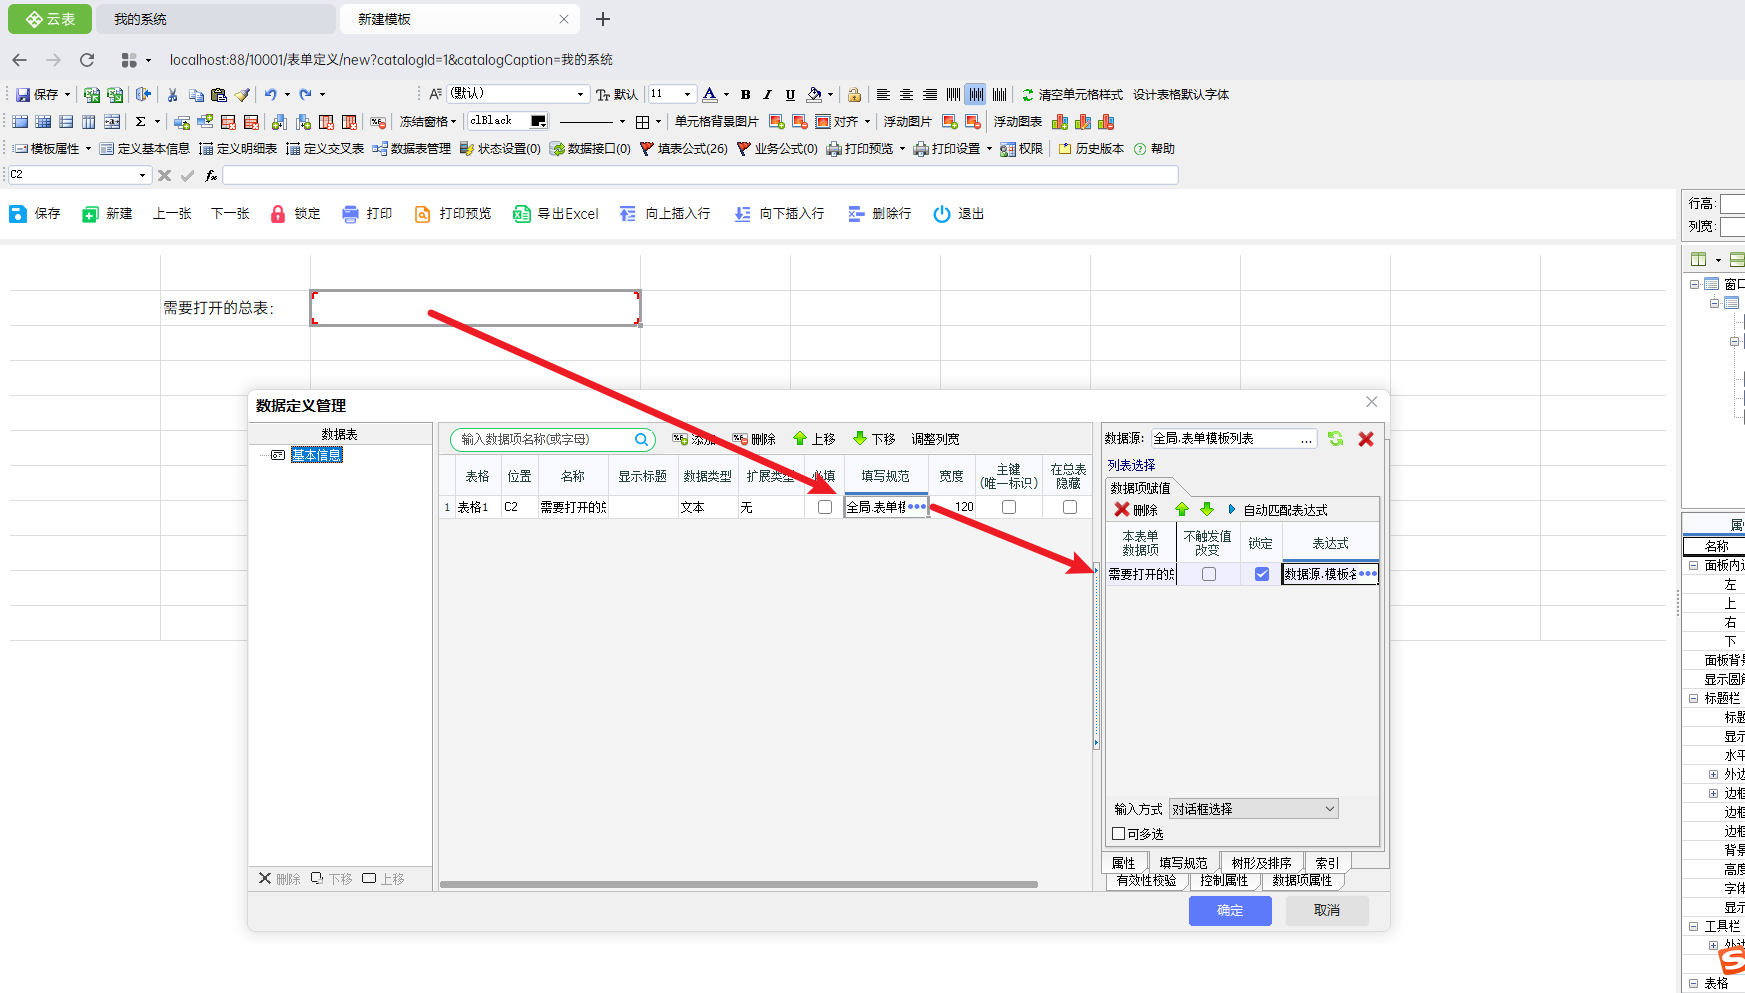Screen dimensions: 1745x993
Task: Toggle the 在总表隐藏 checkbox in row 1
Action: (x=1070, y=507)
